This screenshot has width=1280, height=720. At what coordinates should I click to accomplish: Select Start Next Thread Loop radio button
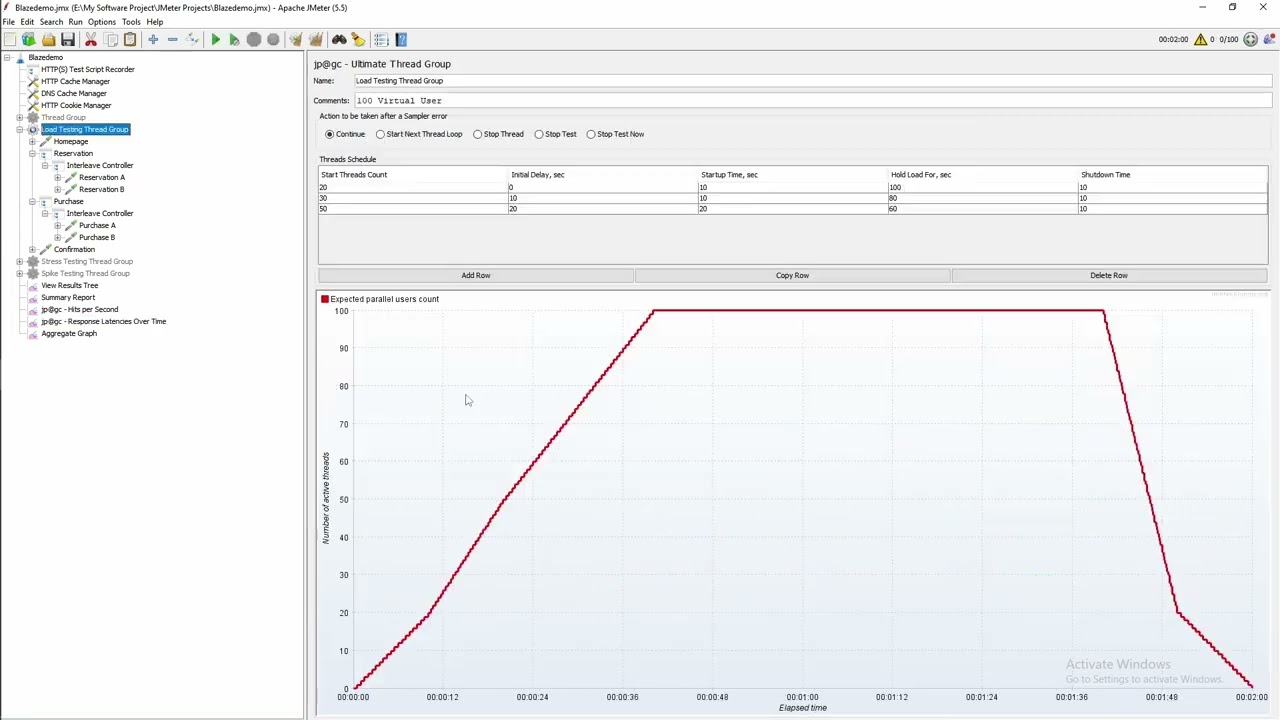point(380,134)
